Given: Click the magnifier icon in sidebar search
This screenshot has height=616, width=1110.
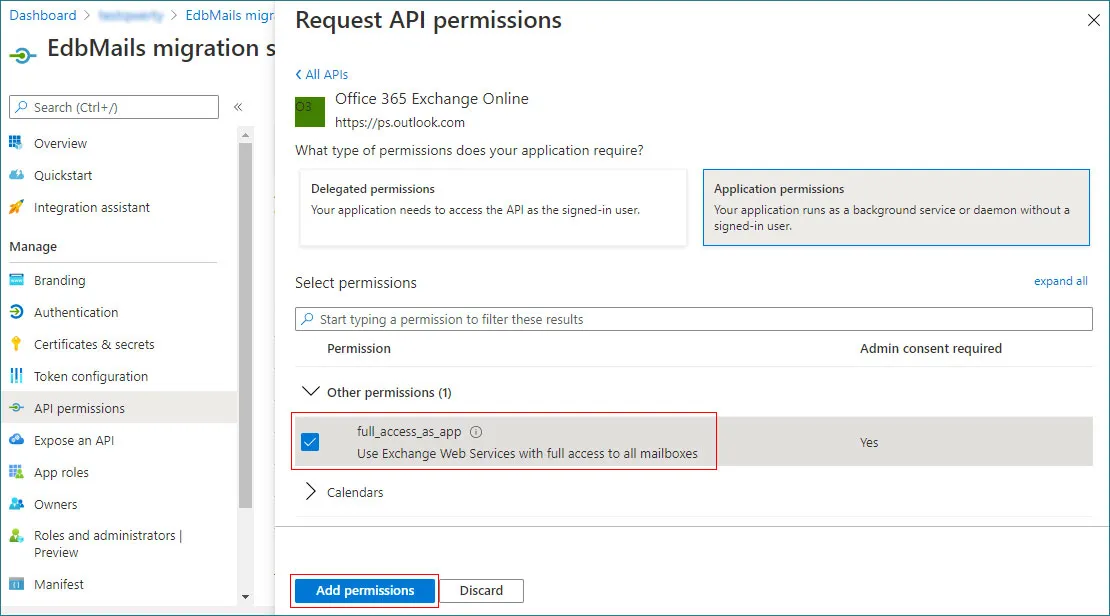Looking at the screenshot, I should point(21,107).
